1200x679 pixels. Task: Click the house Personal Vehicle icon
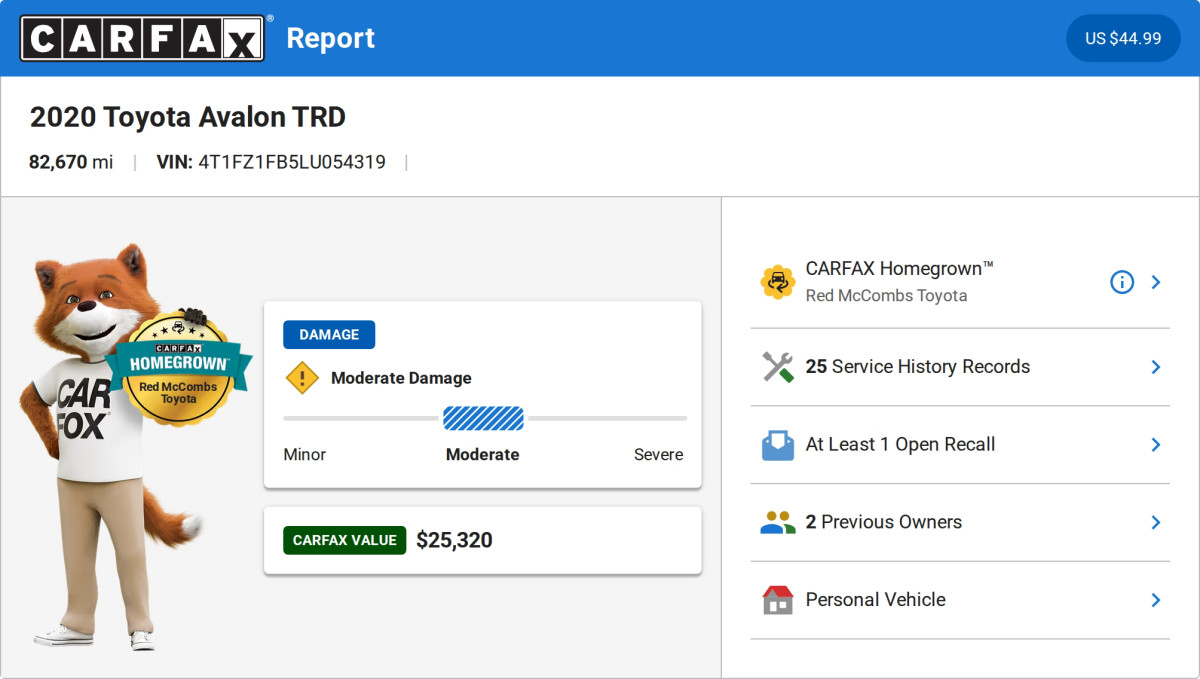pos(777,600)
